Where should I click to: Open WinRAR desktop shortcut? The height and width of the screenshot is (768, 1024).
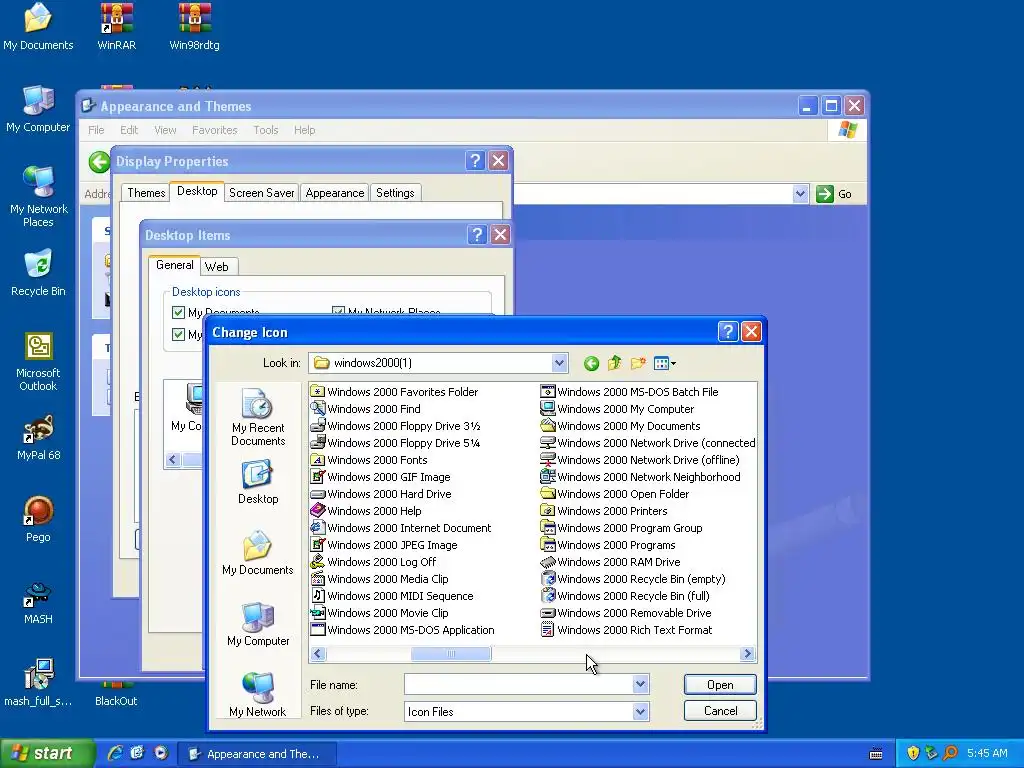[116, 27]
